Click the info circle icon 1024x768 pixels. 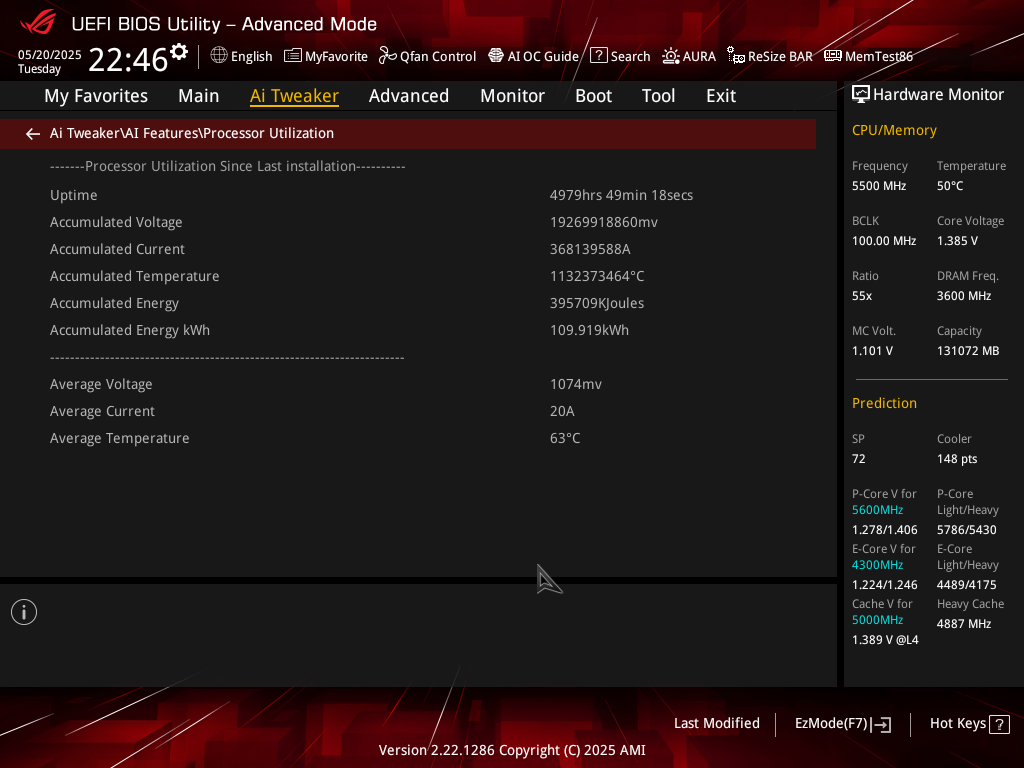(24, 612)
